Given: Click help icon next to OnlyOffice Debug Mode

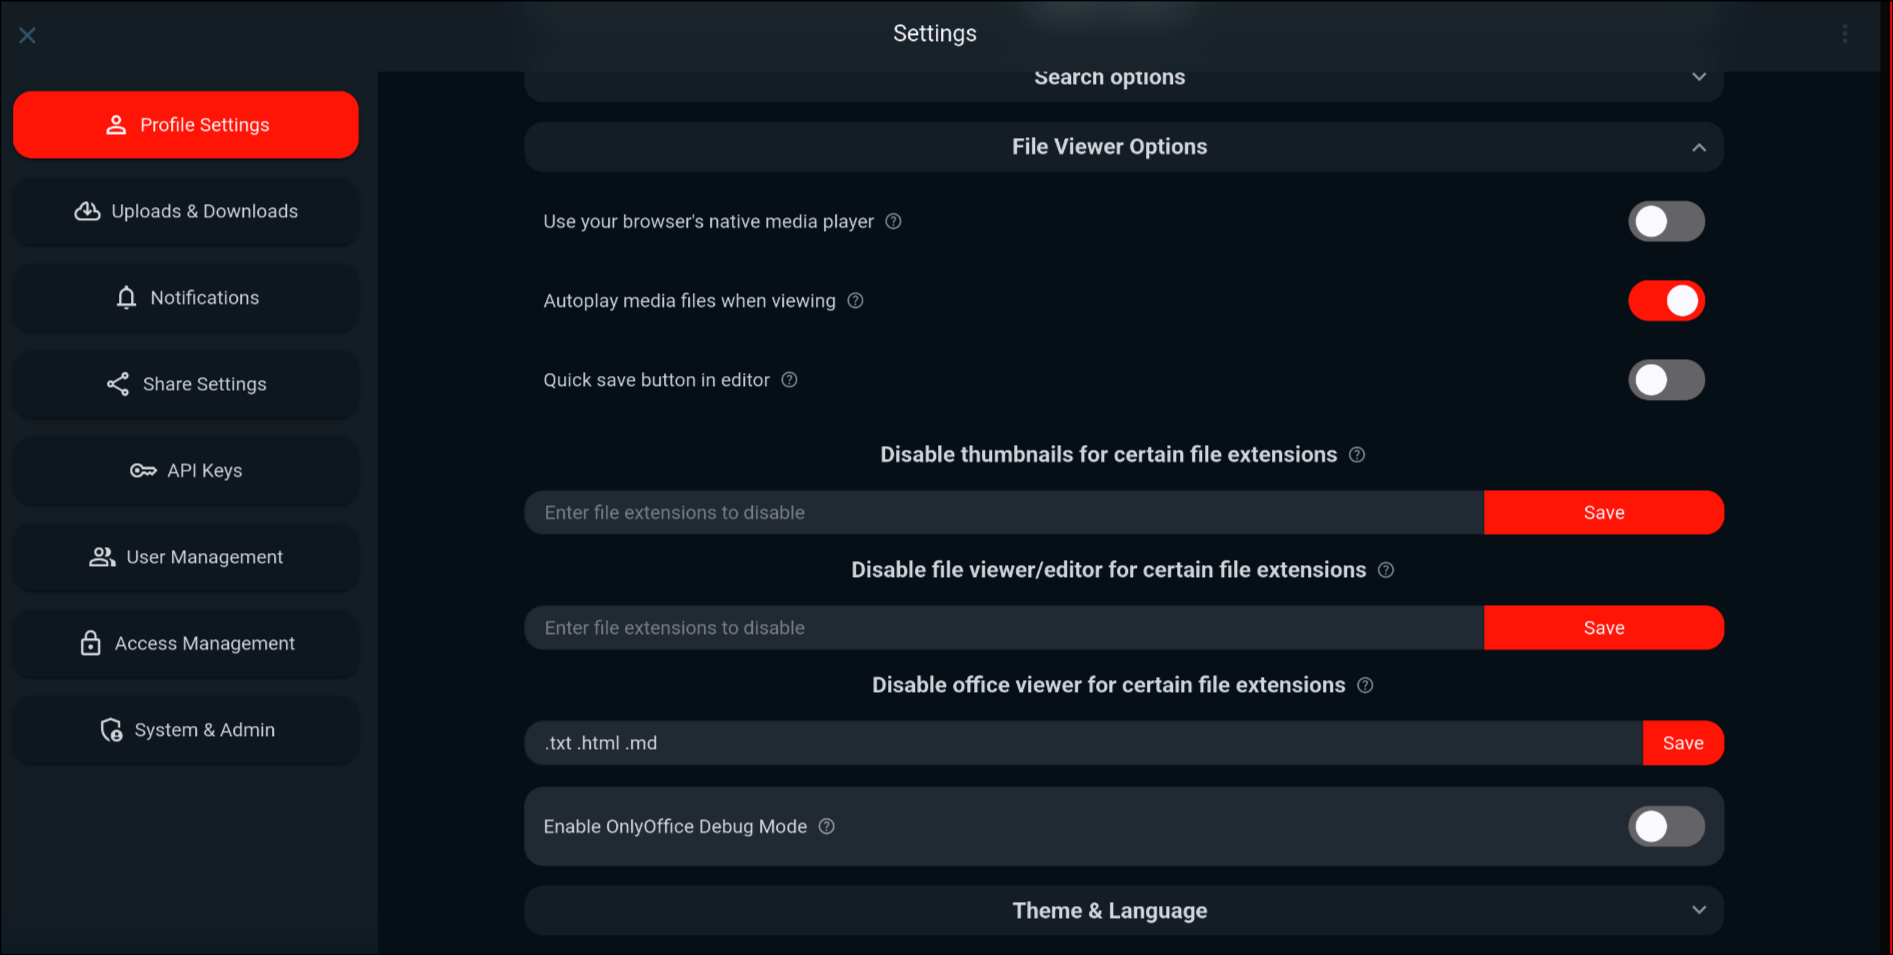Looking at the screenshot, I should 827,827.
